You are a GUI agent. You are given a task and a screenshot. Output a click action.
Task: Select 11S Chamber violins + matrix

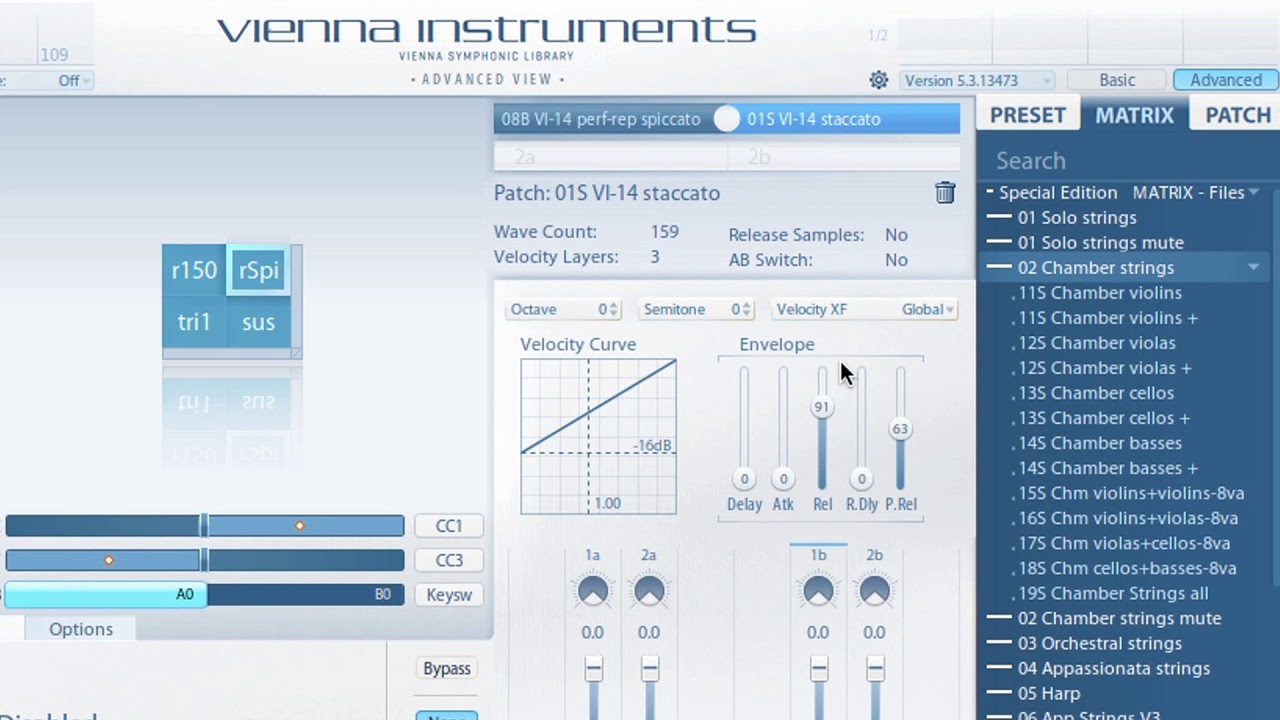tap(1108, 318)
